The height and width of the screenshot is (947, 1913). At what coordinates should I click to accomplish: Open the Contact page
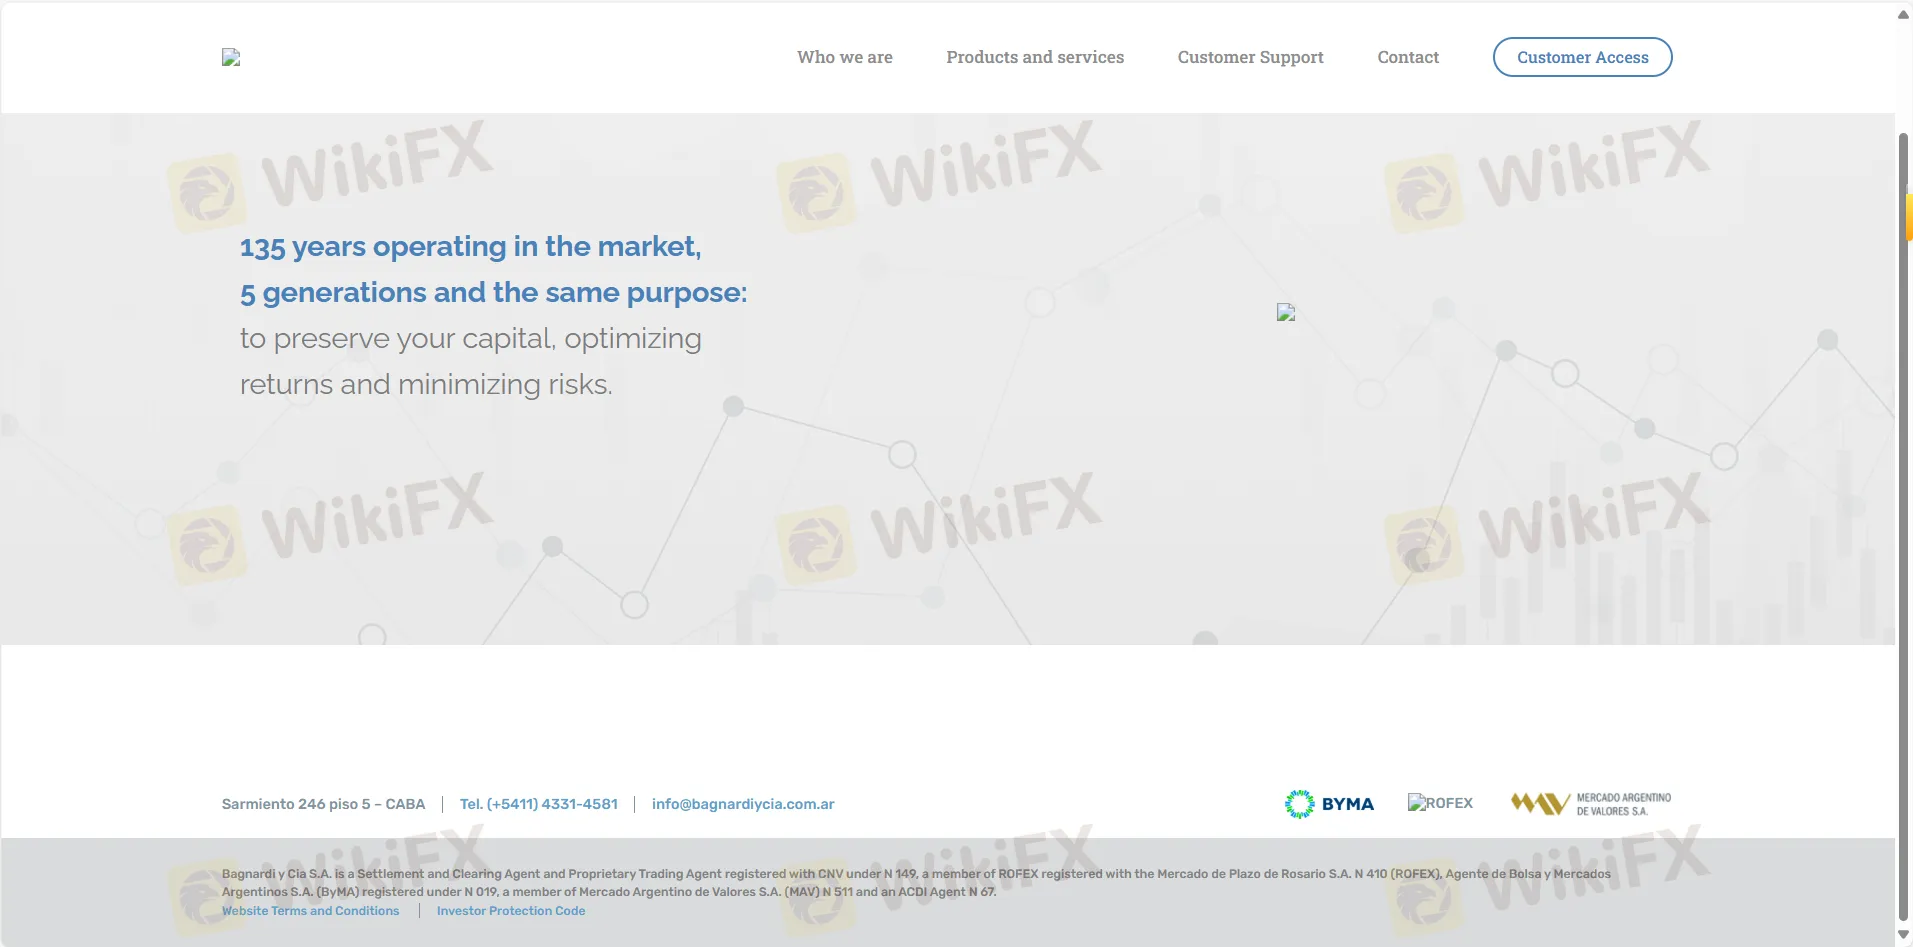1407,57
